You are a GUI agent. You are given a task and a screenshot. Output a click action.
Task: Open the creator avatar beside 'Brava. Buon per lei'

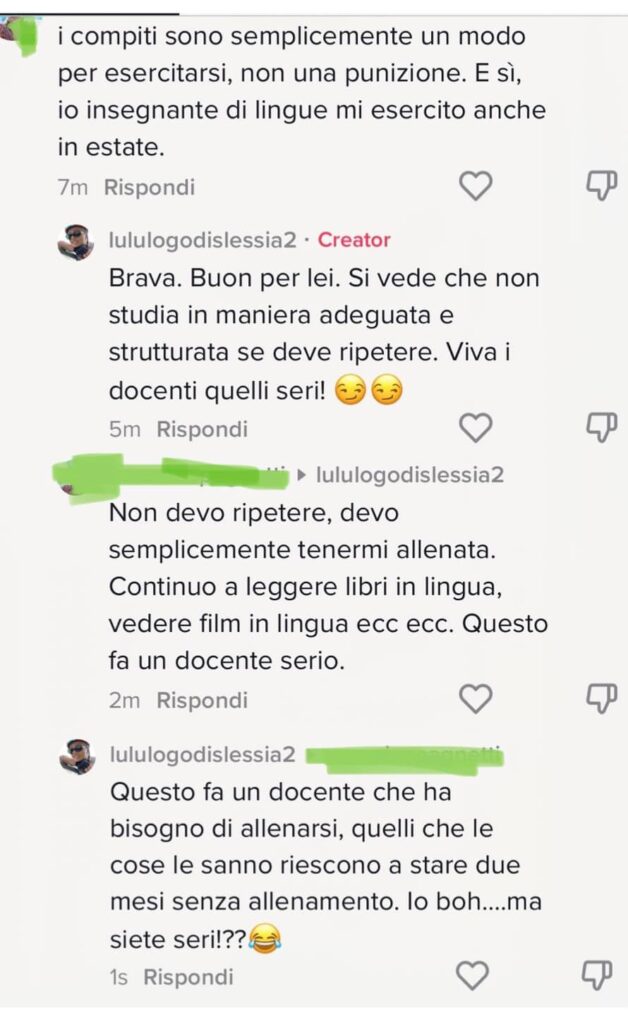coord(76,243)
